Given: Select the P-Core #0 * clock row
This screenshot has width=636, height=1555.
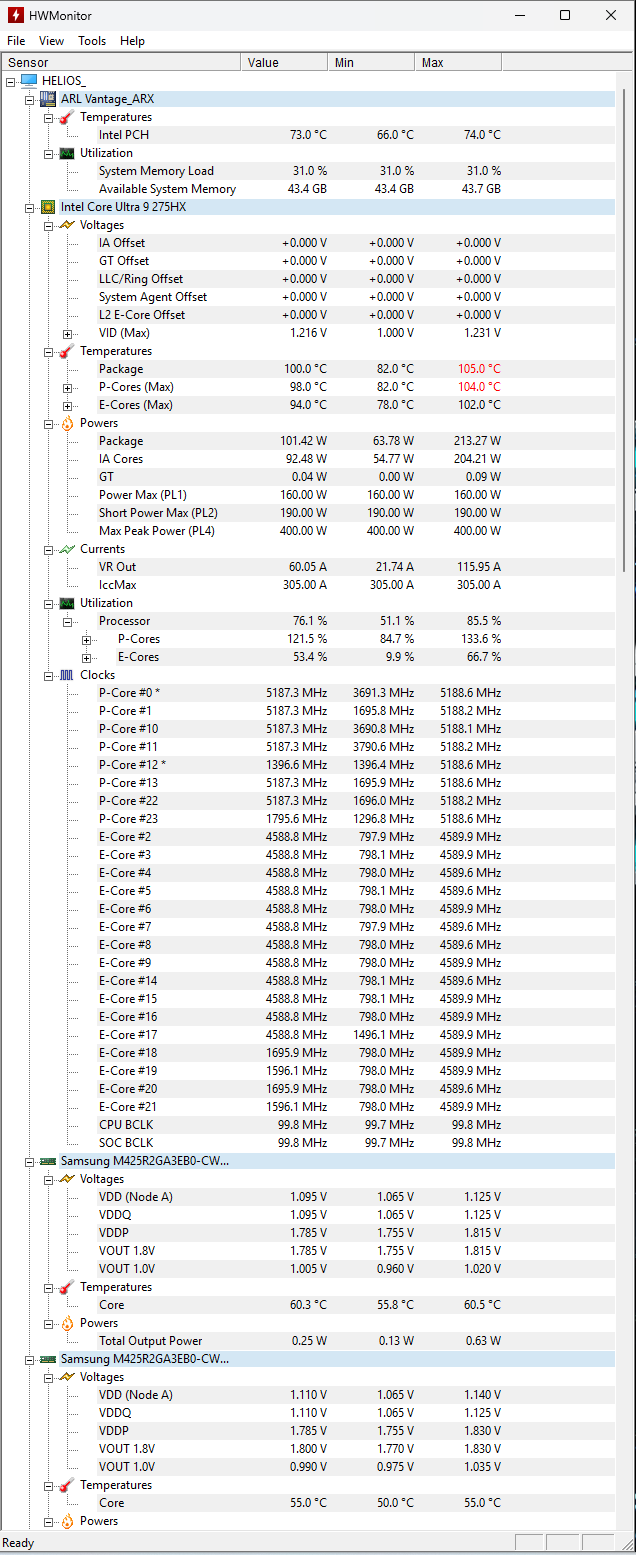Looking at the screenshot, I should (308, 693).
